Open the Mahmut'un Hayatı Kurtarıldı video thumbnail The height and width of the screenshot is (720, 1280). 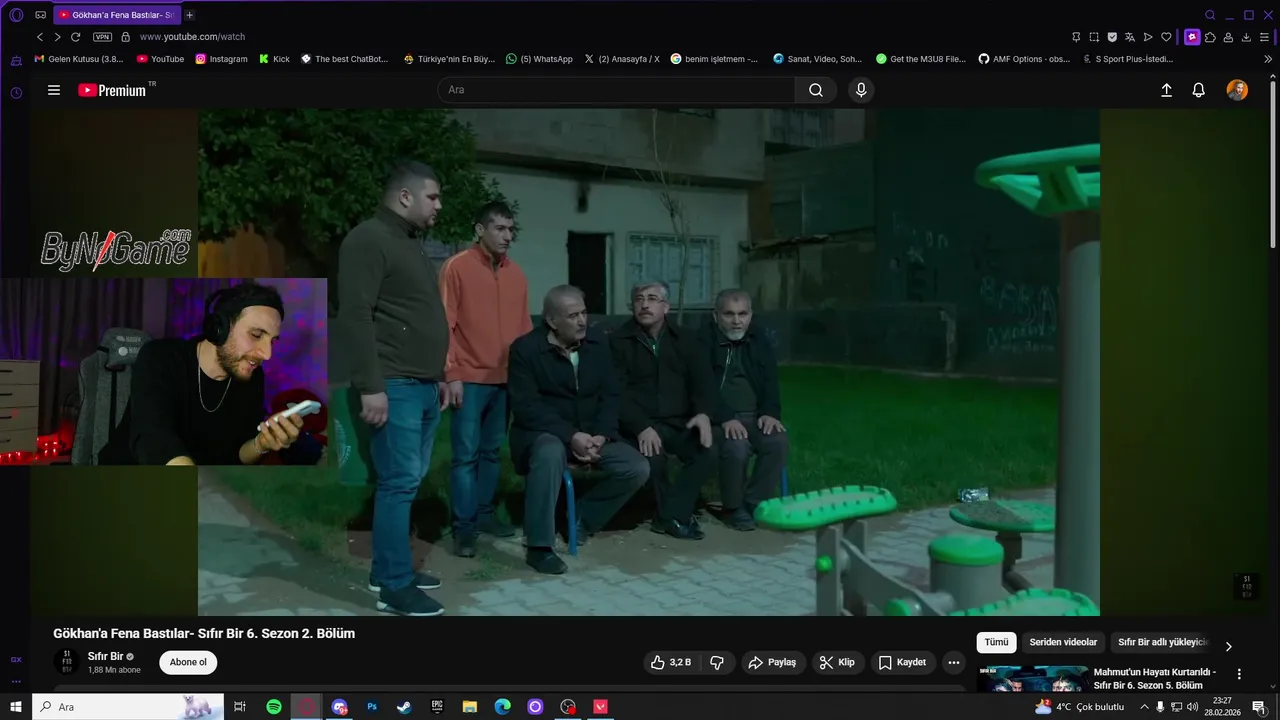tap(1033, 679)
